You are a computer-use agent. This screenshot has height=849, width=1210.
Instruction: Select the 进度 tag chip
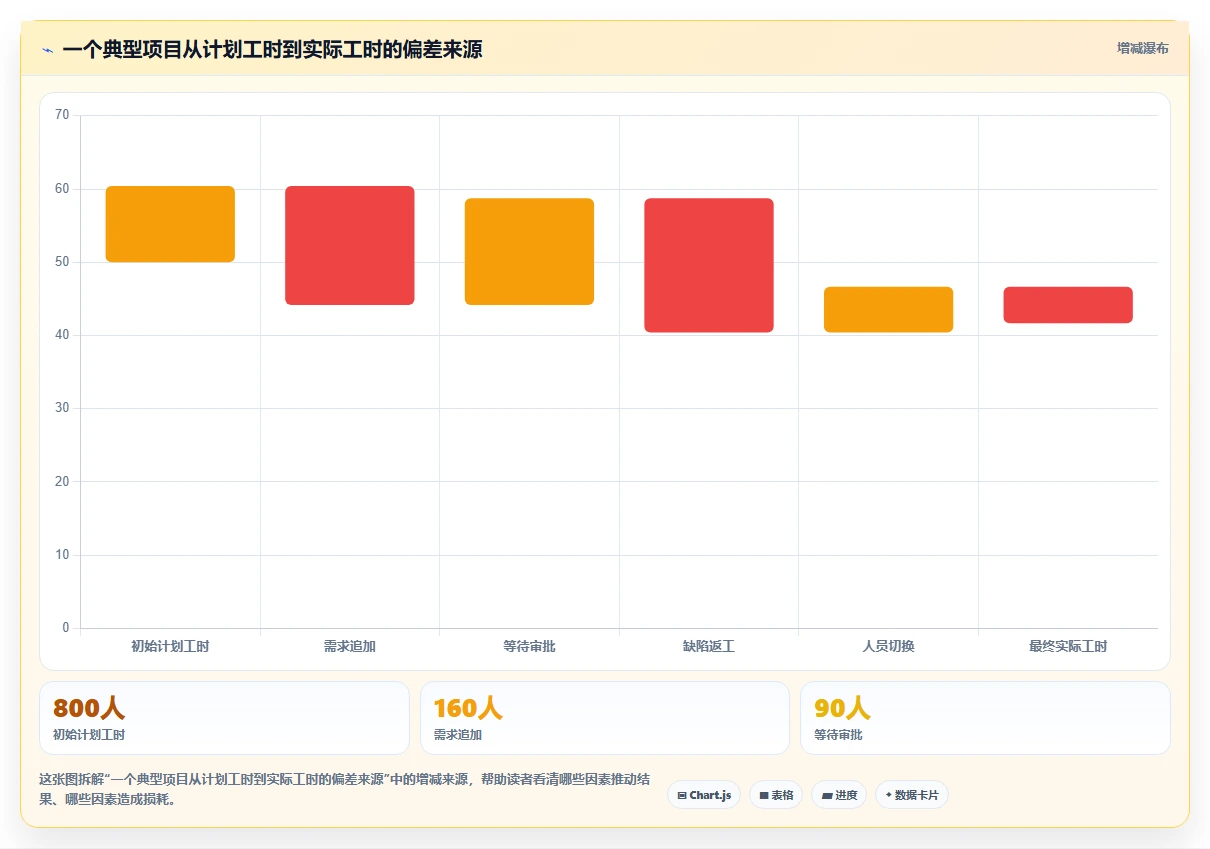839,795
